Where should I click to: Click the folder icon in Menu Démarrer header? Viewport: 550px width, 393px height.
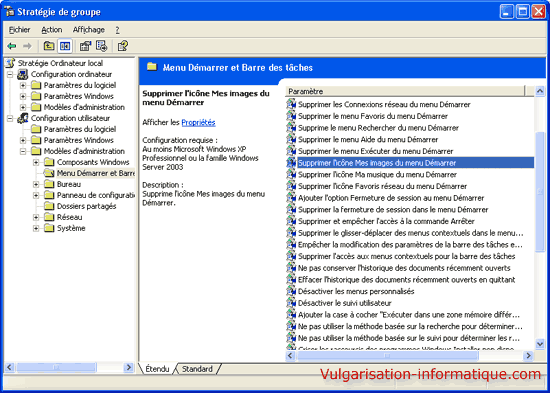152,67
